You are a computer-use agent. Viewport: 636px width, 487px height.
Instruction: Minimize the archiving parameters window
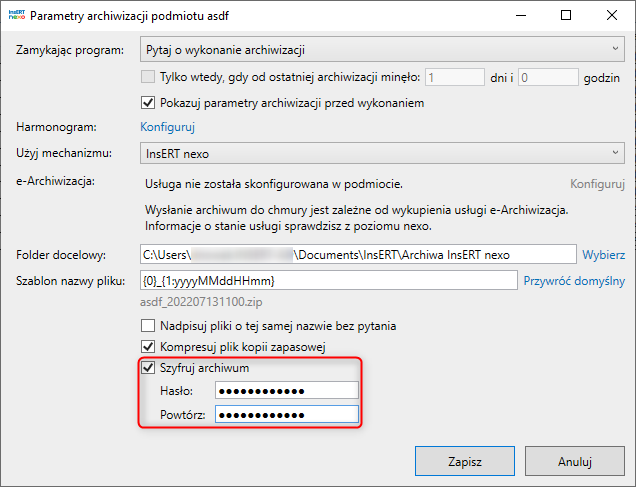(519, 16)
